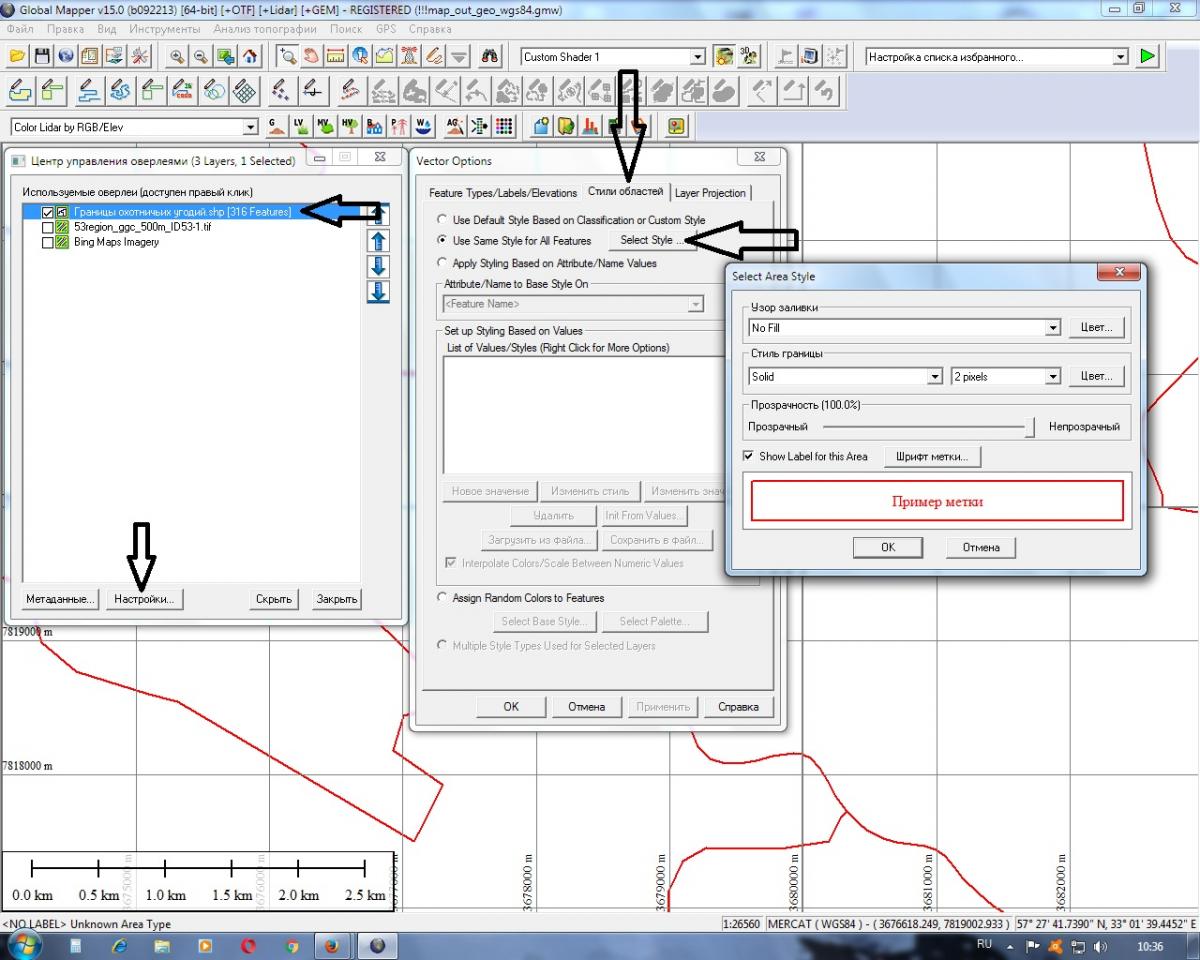This screenshot has height=960, width=1200.
Task: Switch to the Layer Projection tab
Action: (710, 193)
